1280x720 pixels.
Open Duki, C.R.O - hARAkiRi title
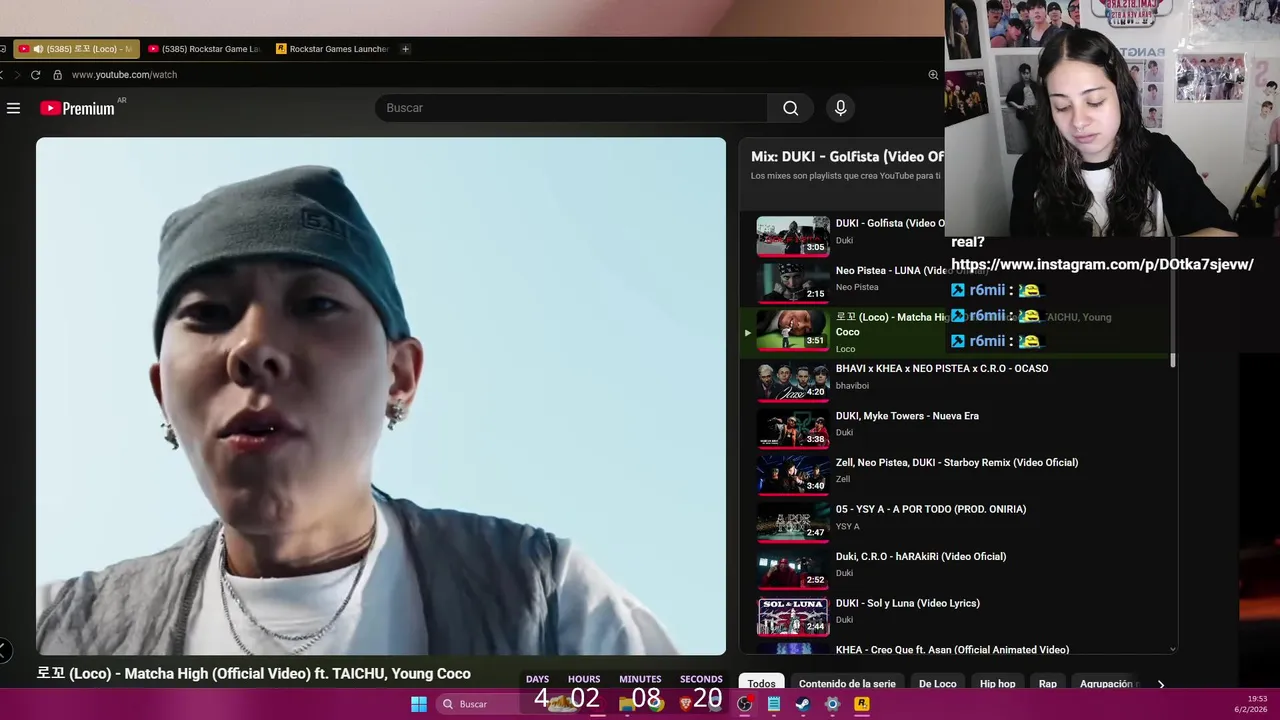[921, 557]
